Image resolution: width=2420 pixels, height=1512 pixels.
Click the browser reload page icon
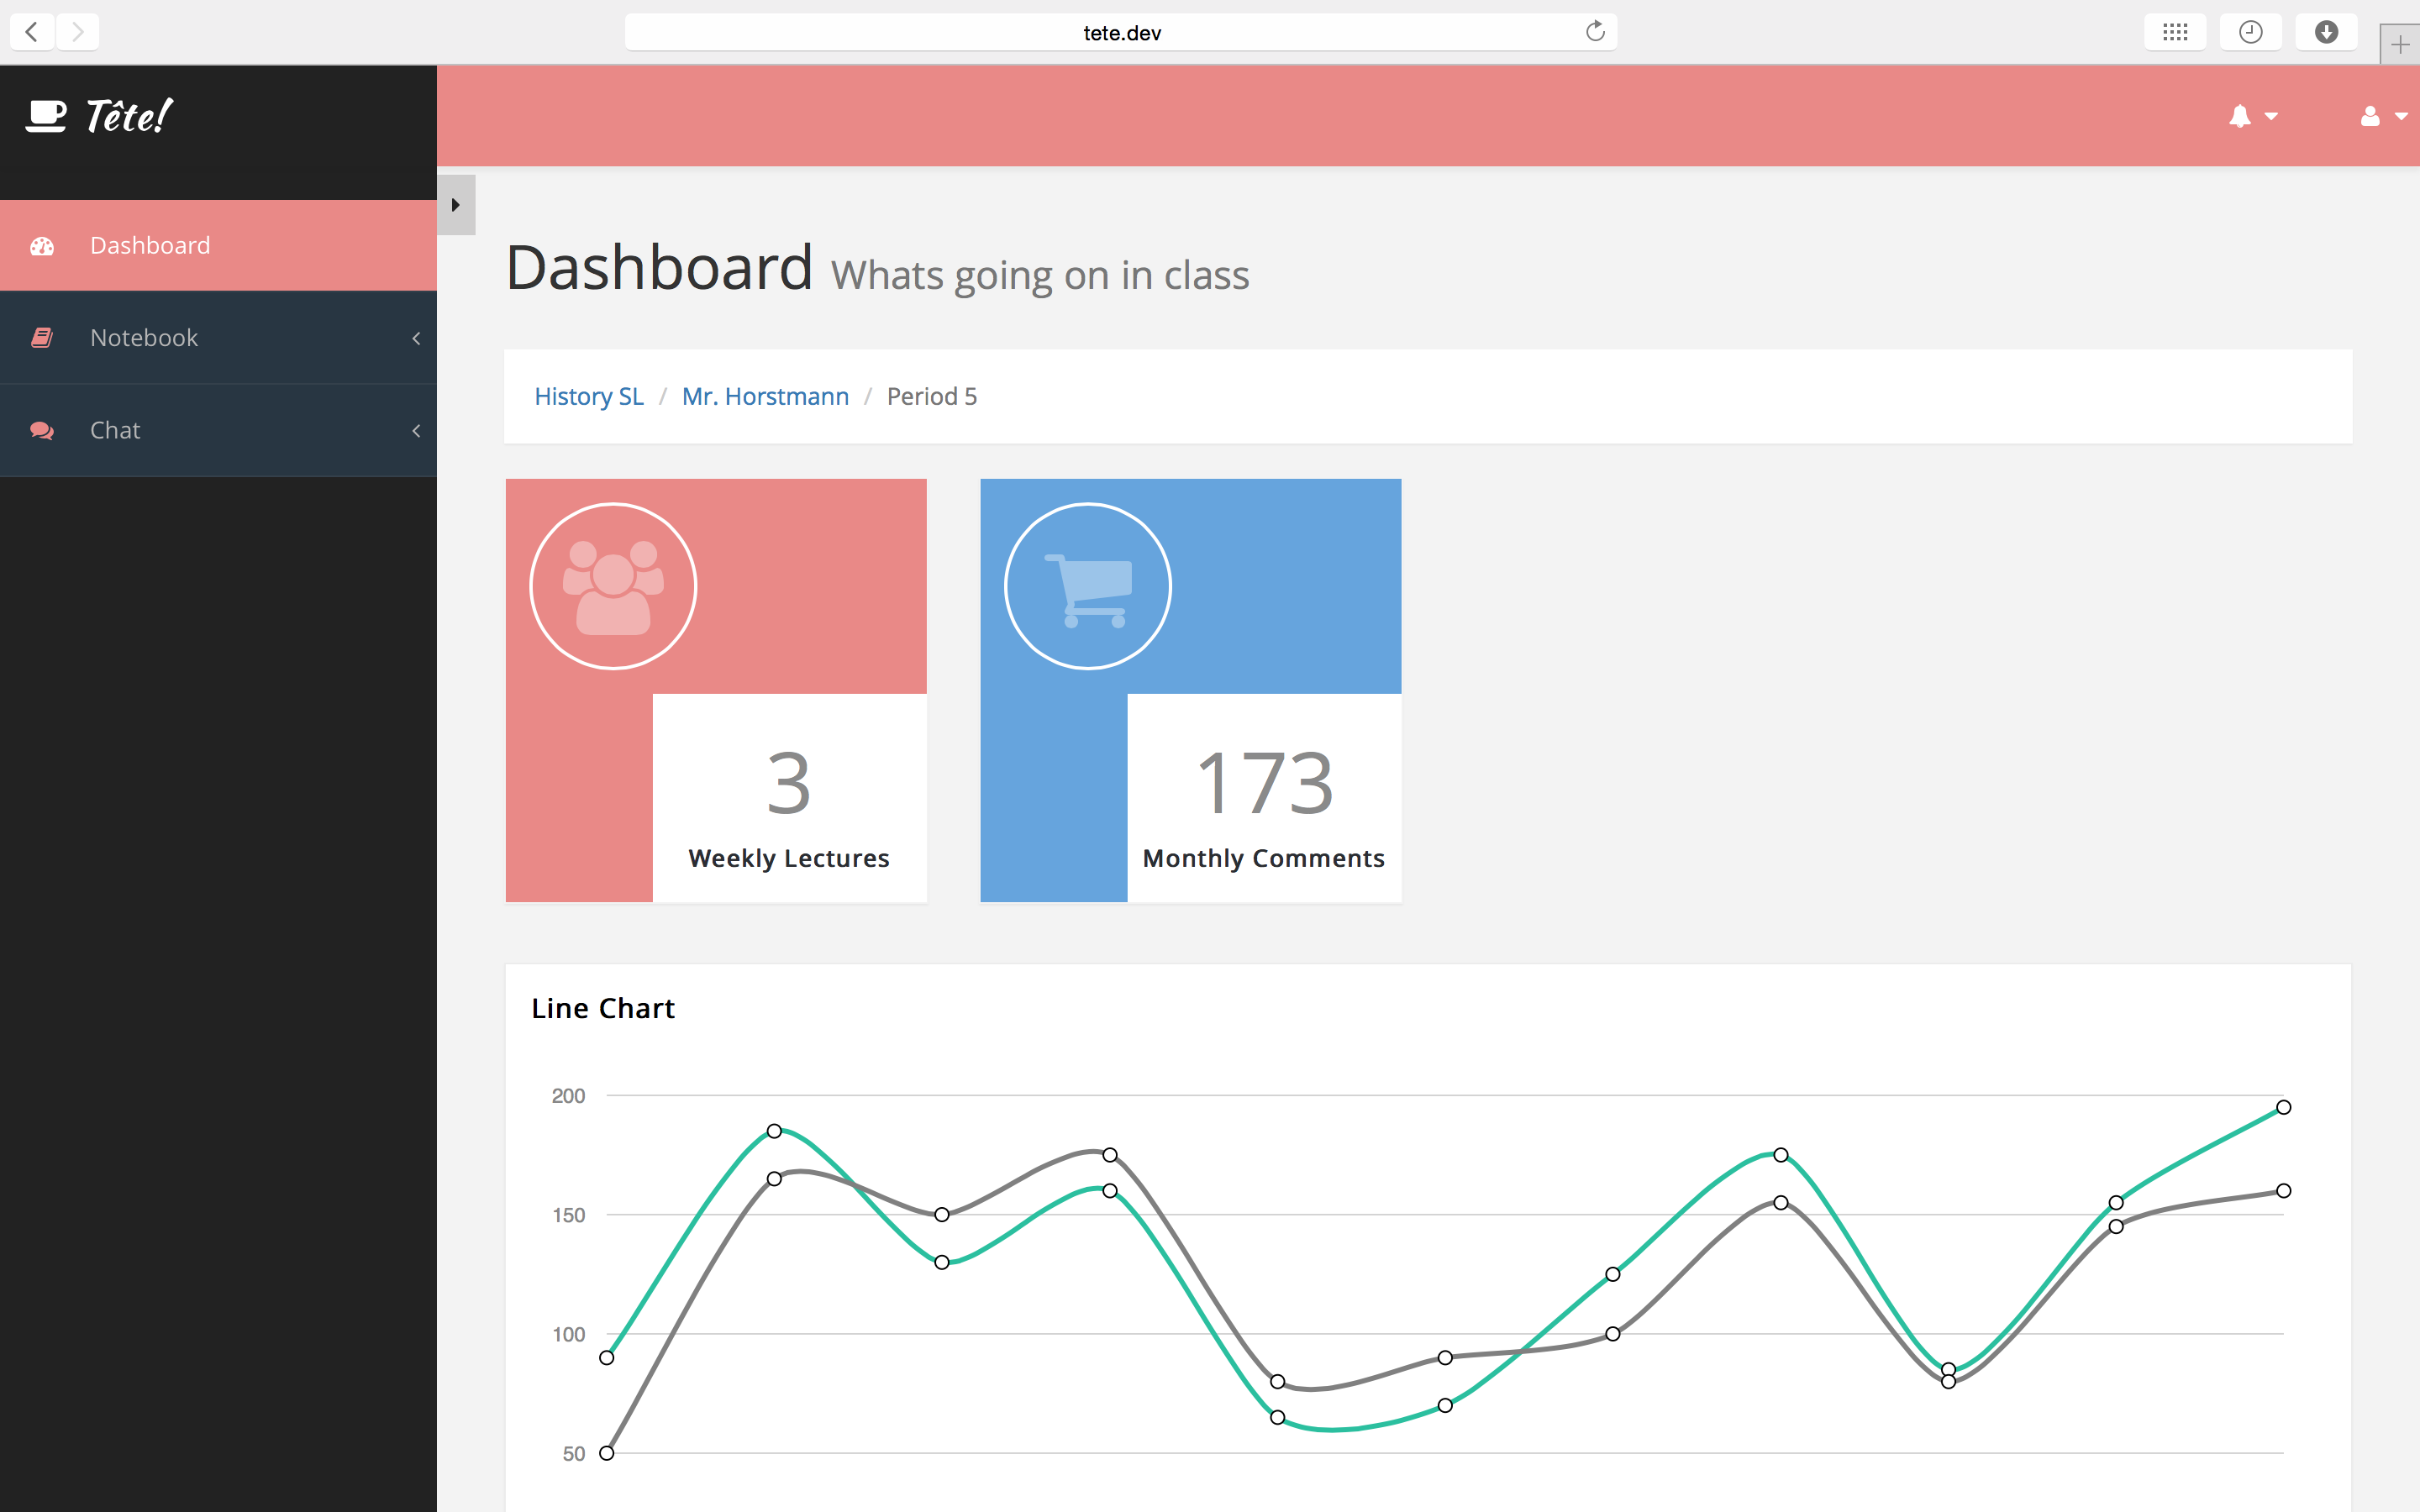coord(1595,32)
